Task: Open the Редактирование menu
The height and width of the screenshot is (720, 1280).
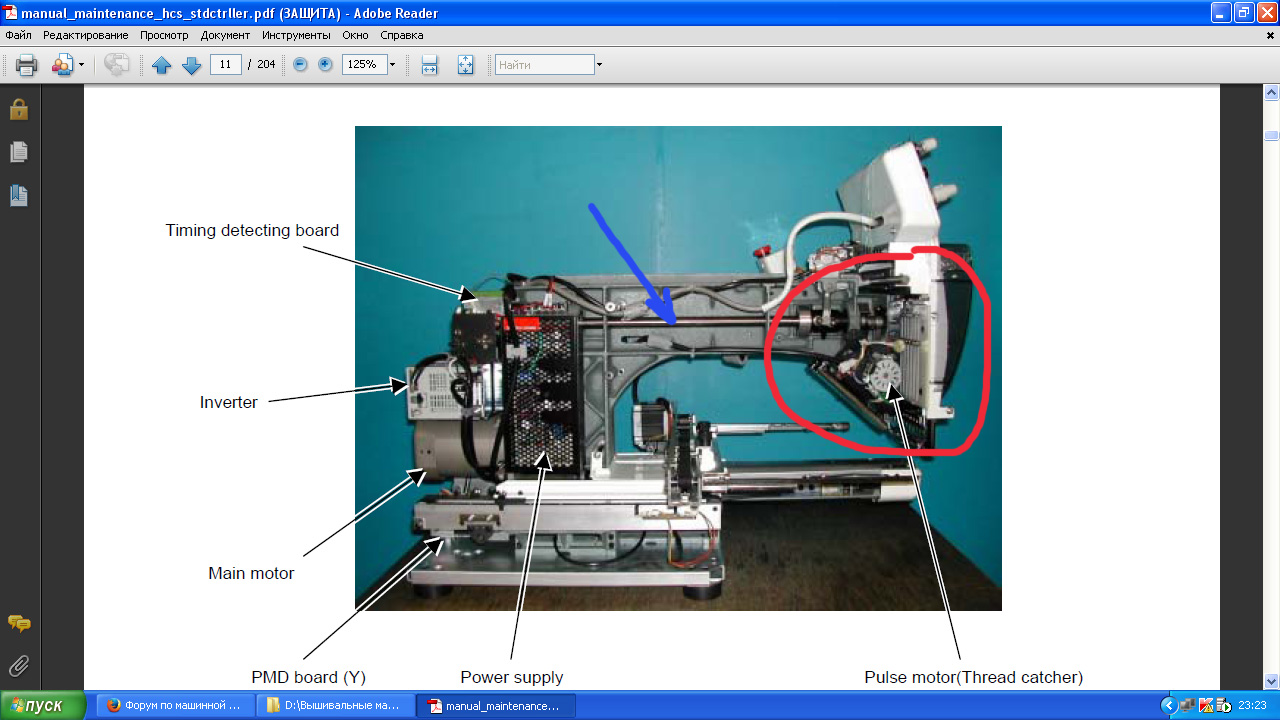Action: 86,35
